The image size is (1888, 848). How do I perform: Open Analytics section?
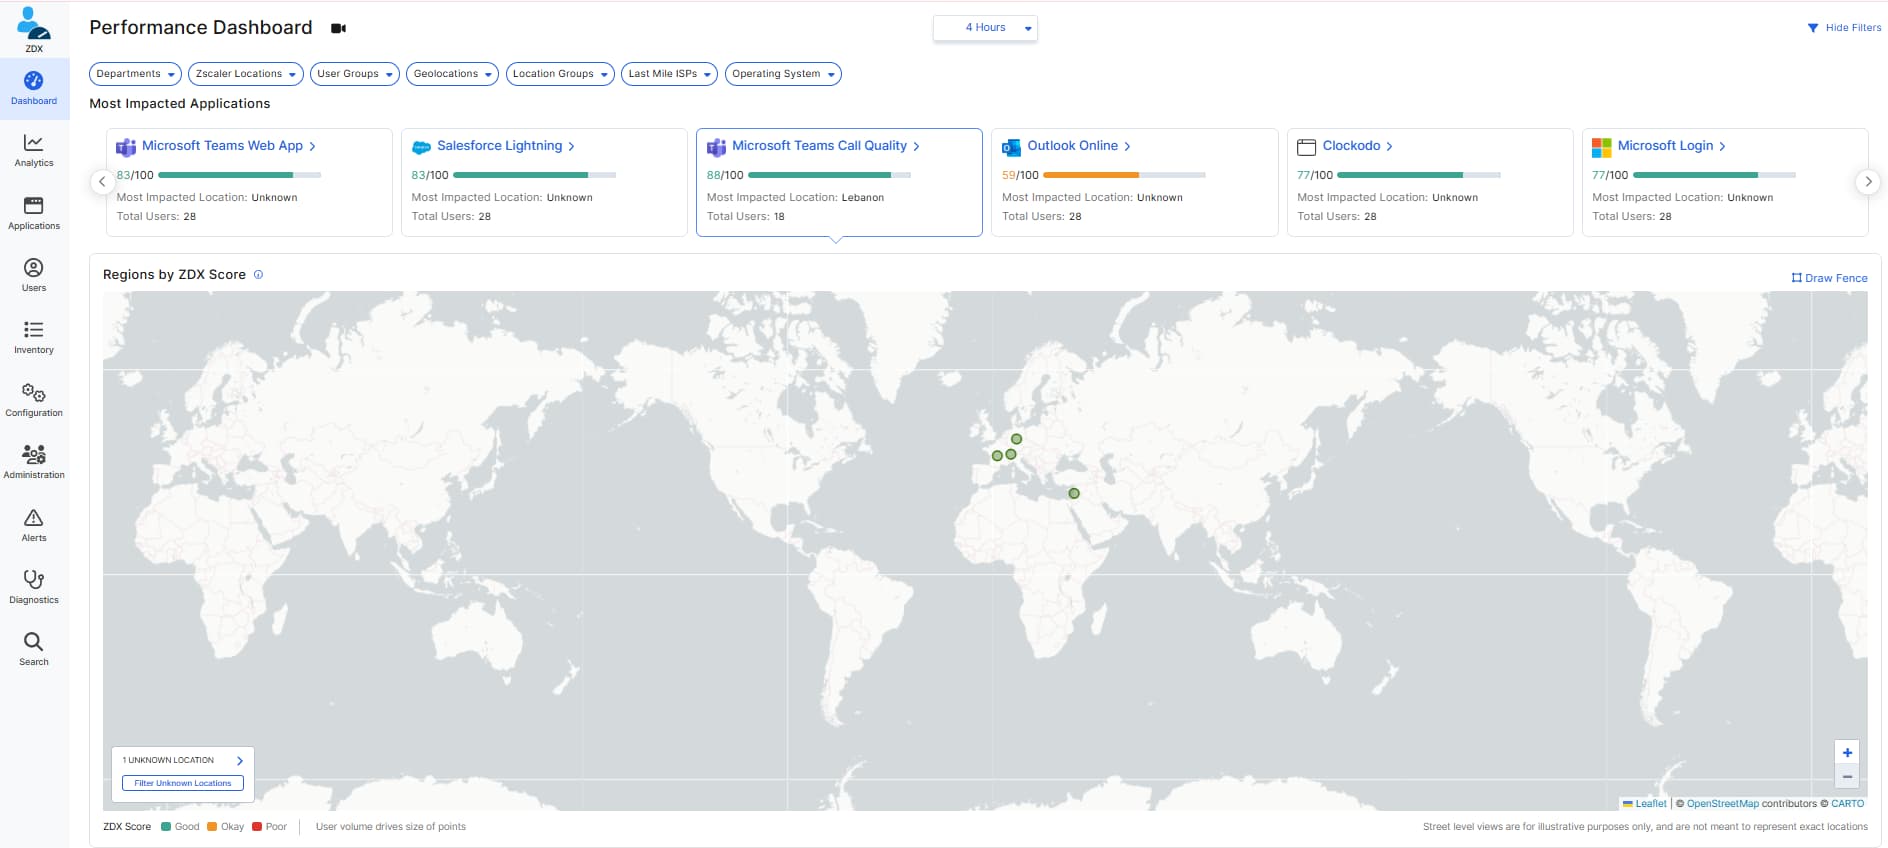(x=34, y=151)
